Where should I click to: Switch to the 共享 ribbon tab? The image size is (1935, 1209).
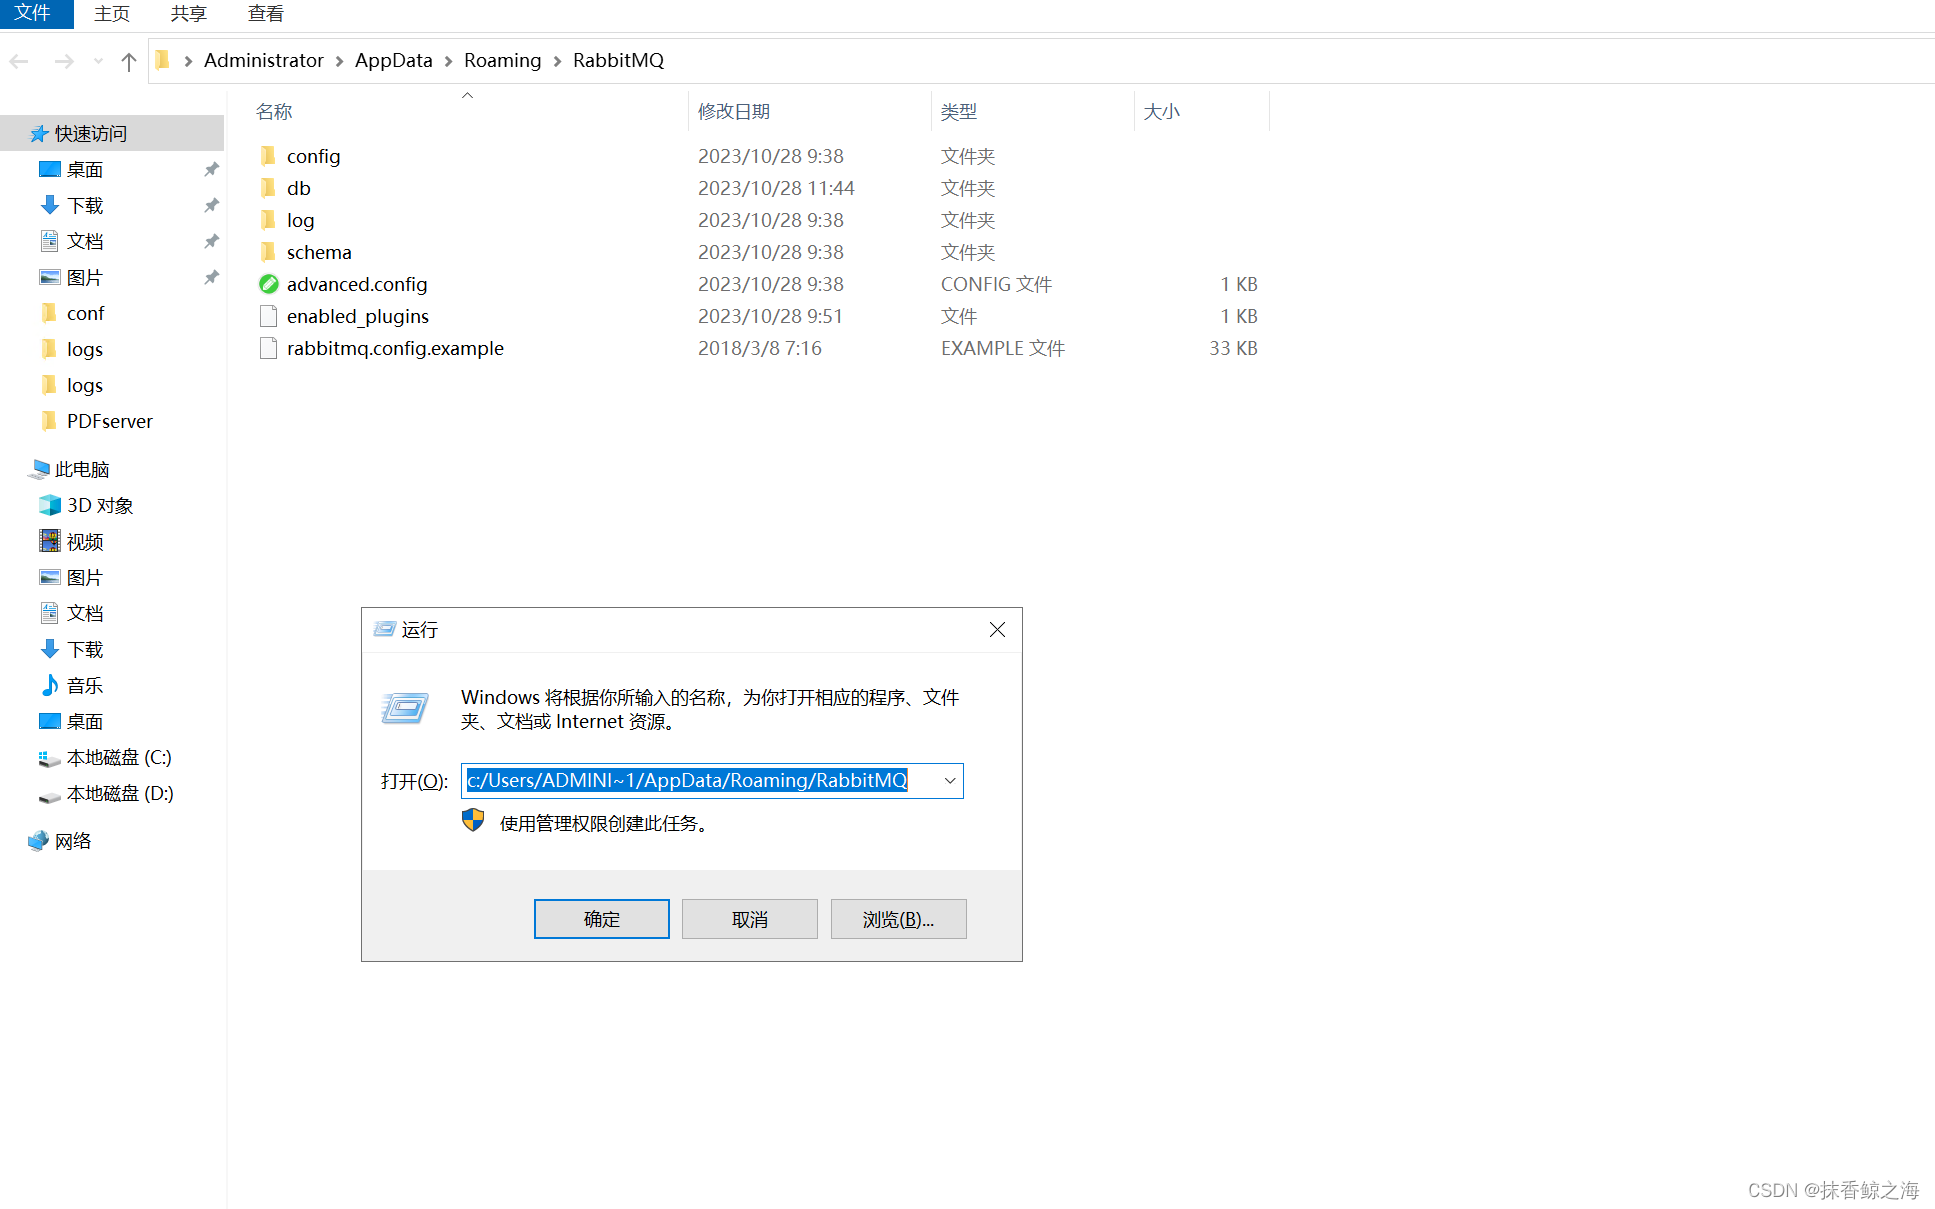(x=188, y=13)
